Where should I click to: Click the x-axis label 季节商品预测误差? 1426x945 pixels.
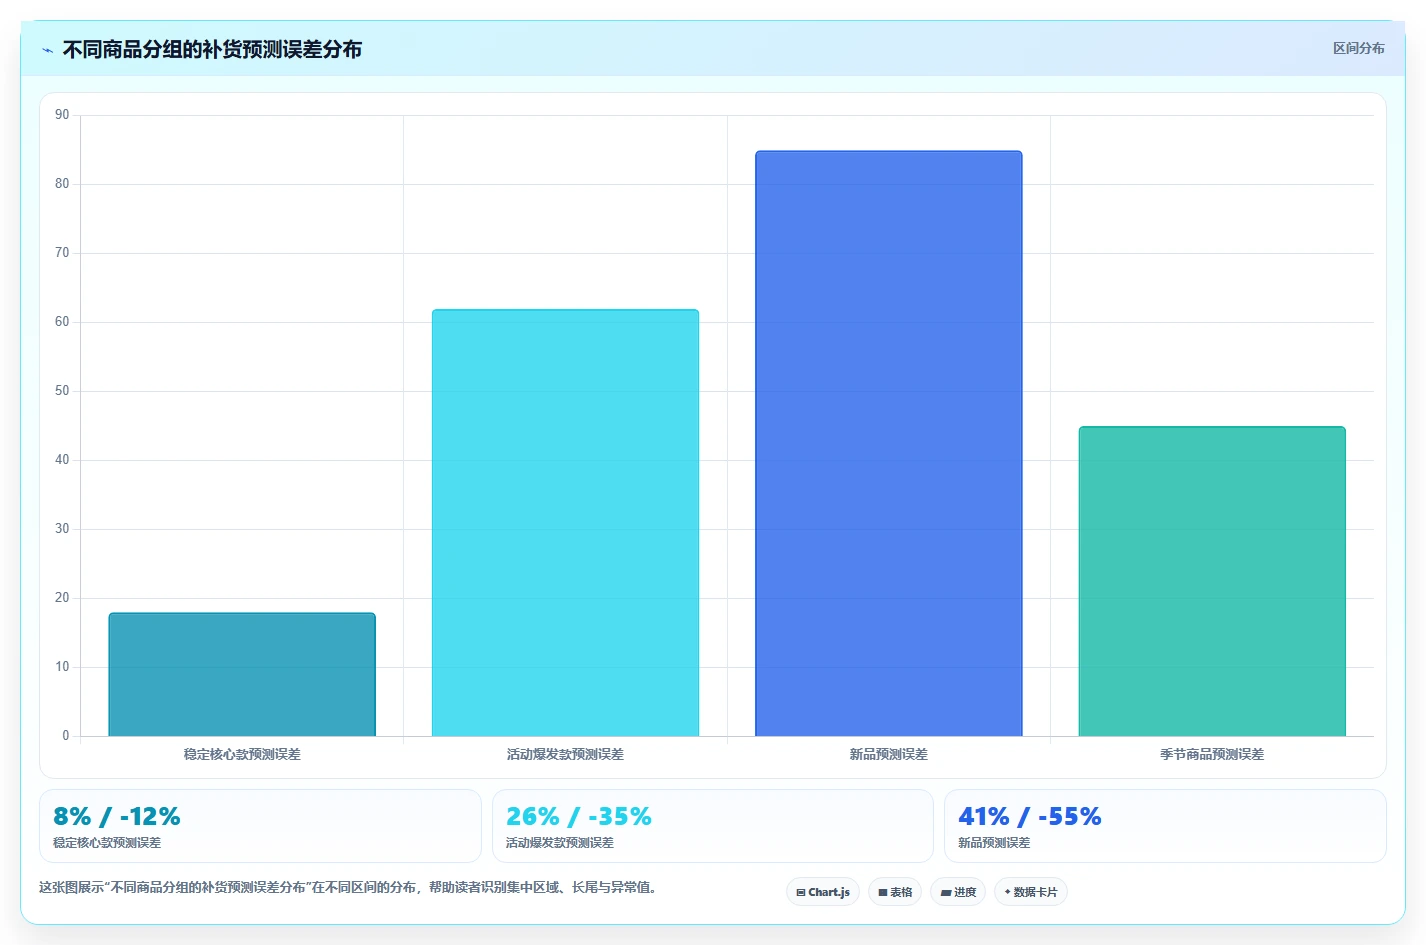pyautogui.click(x=1212, y=754)
